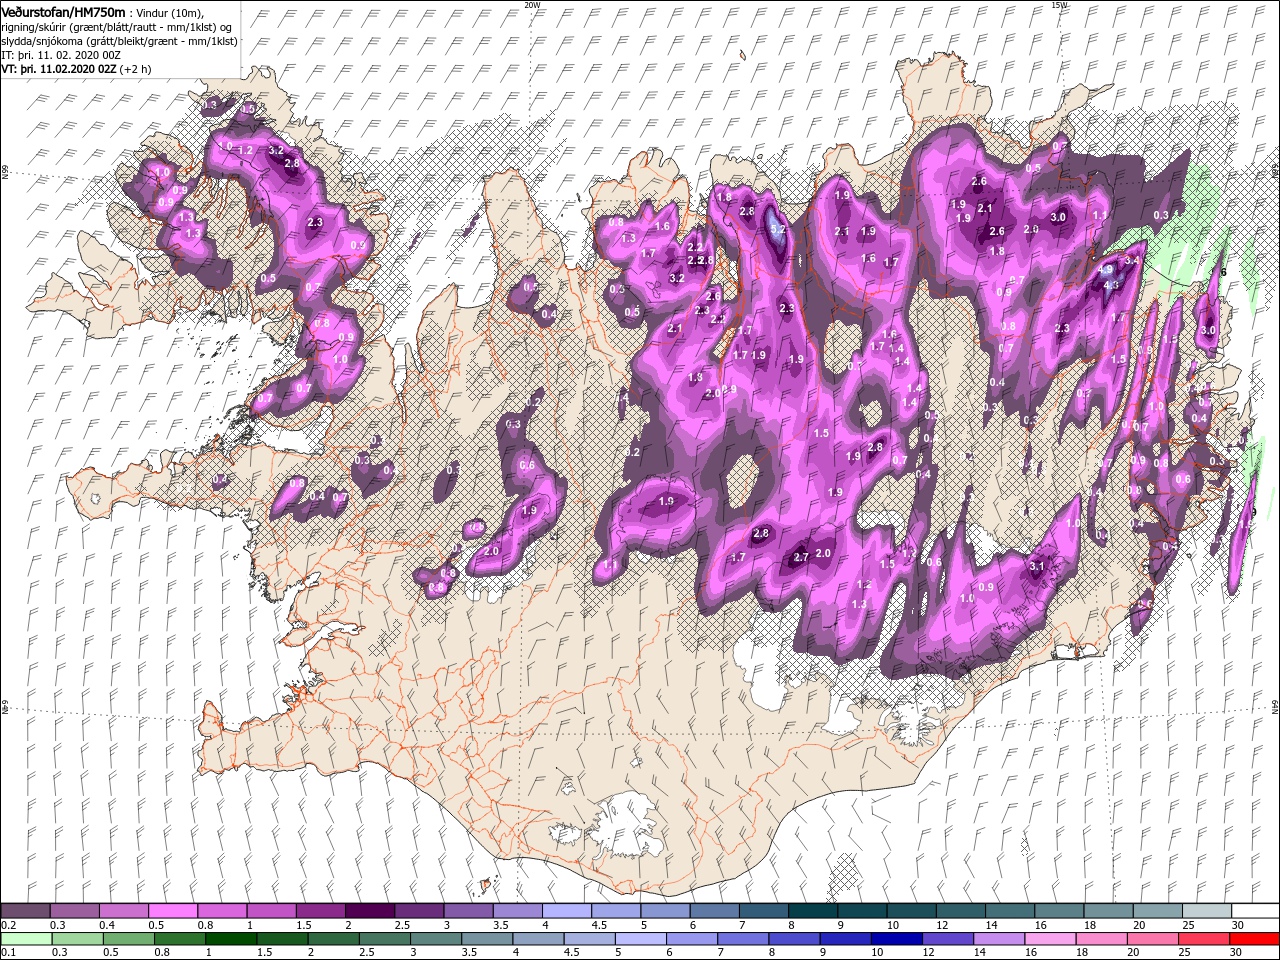Click the 4.9 snowfall value on the map
The image size is (1280, 960).
[x=1105, y=270]
